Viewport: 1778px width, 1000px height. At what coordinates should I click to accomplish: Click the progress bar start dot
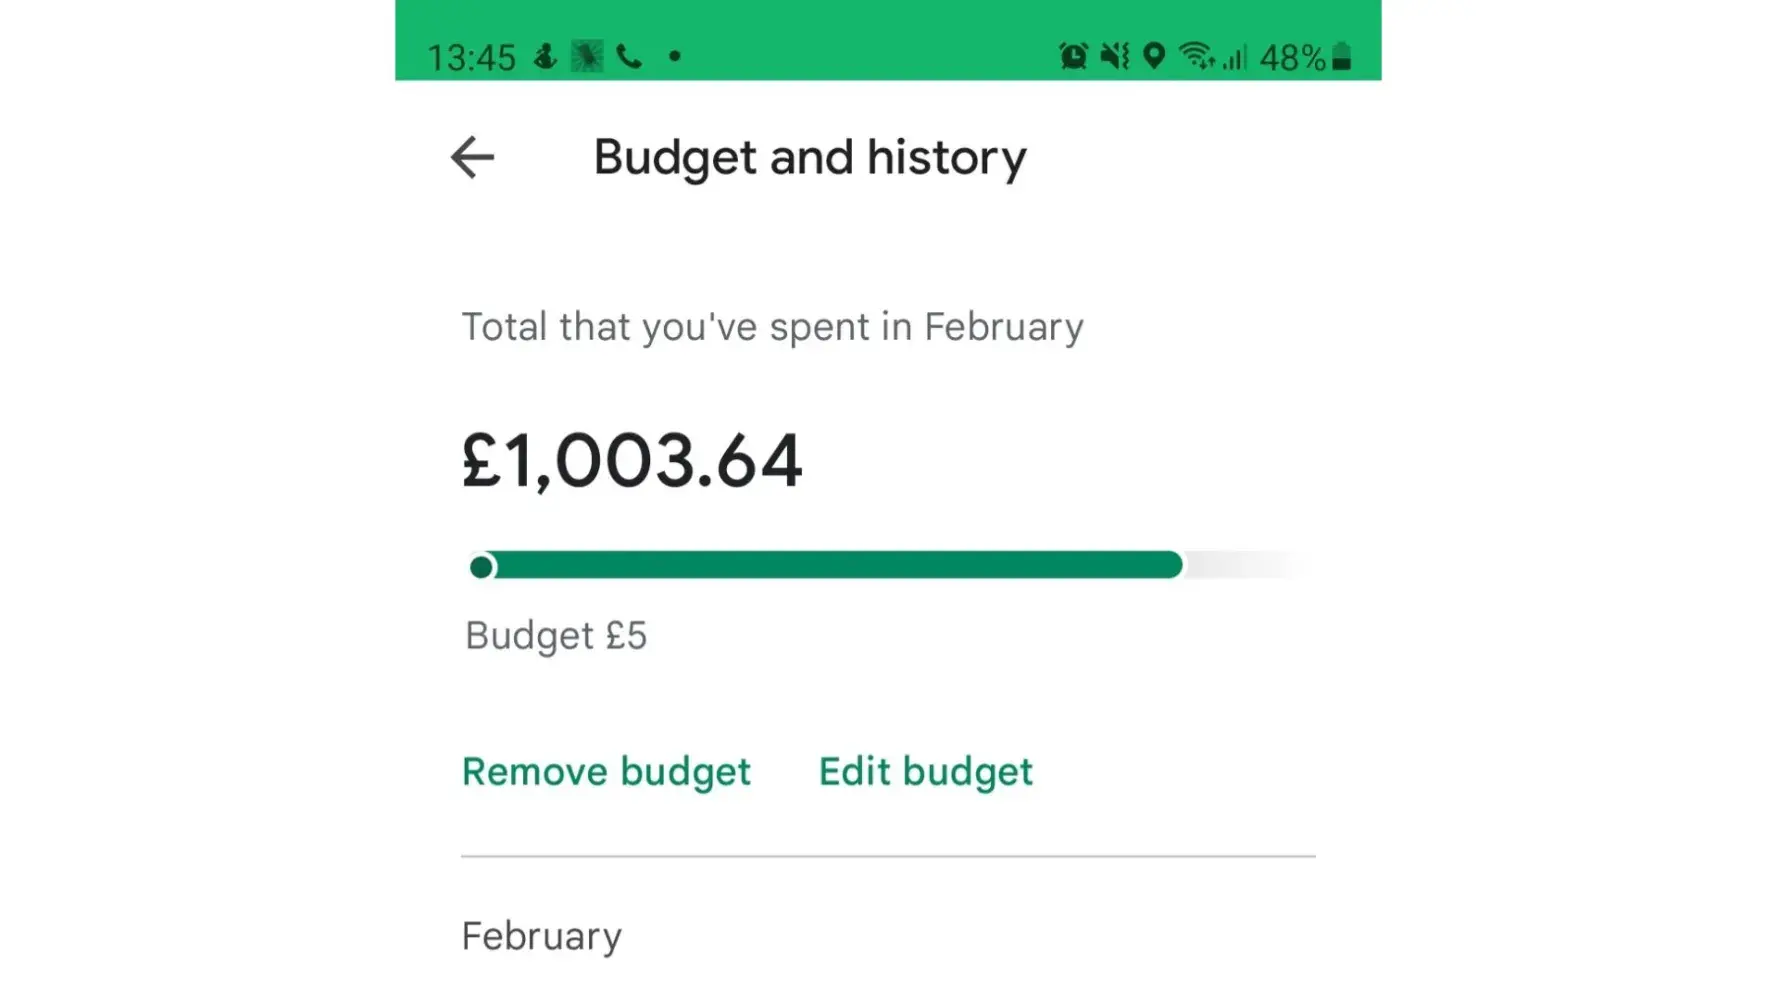coord(481,567)
